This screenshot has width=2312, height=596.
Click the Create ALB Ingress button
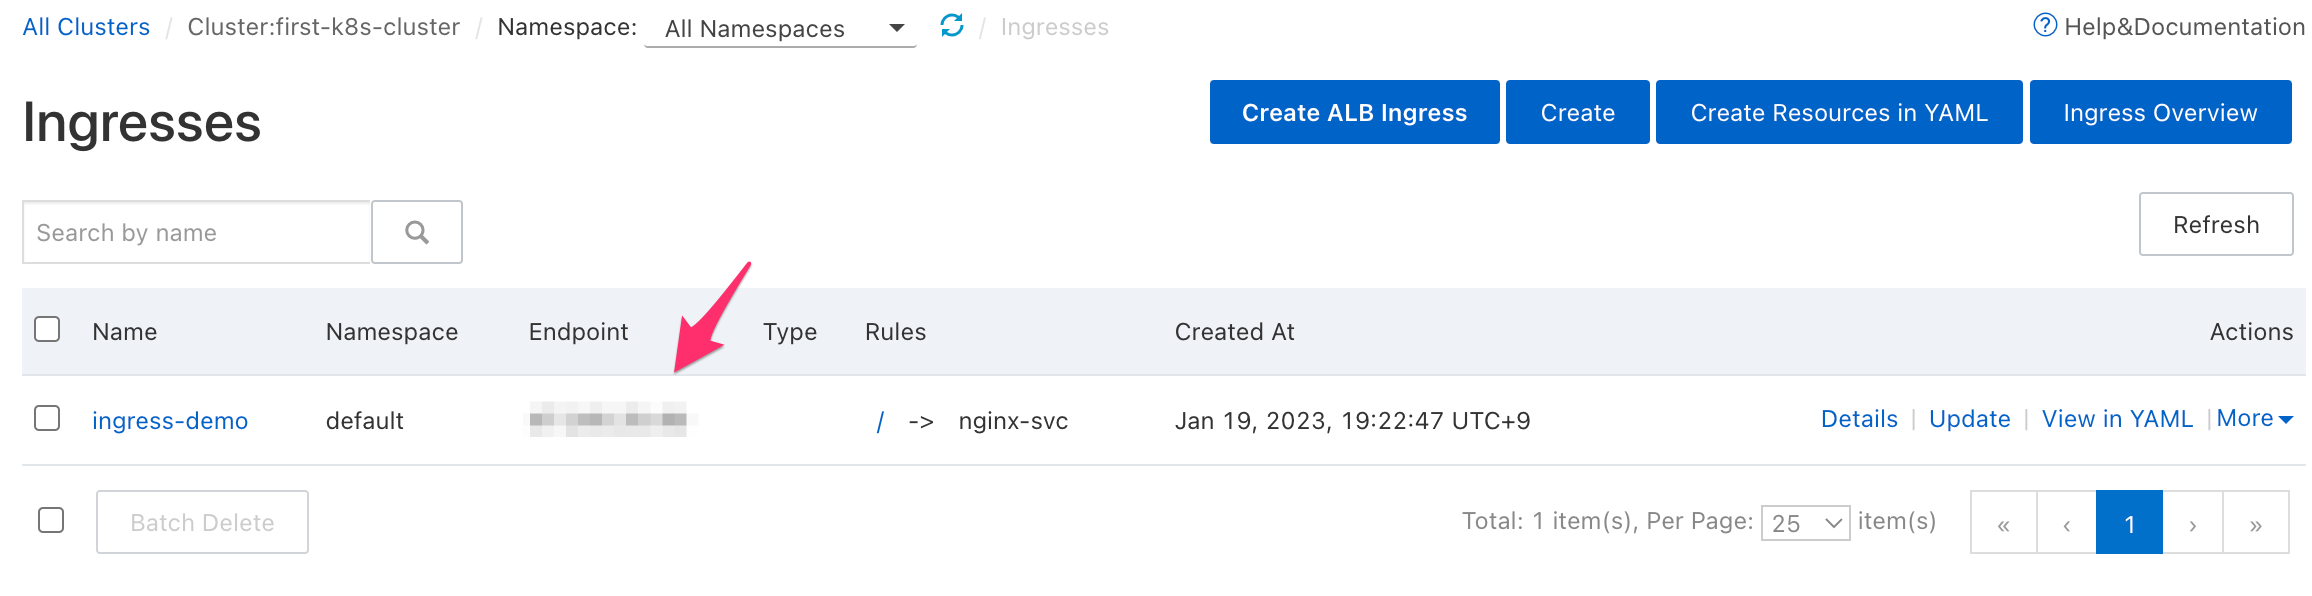point(1354,112)
